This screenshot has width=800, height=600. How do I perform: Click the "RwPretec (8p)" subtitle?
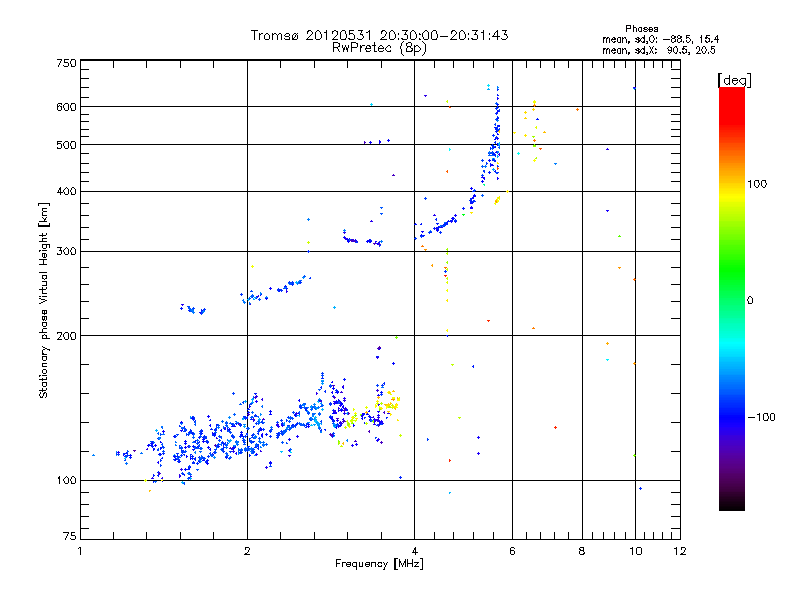coord(379,48)
